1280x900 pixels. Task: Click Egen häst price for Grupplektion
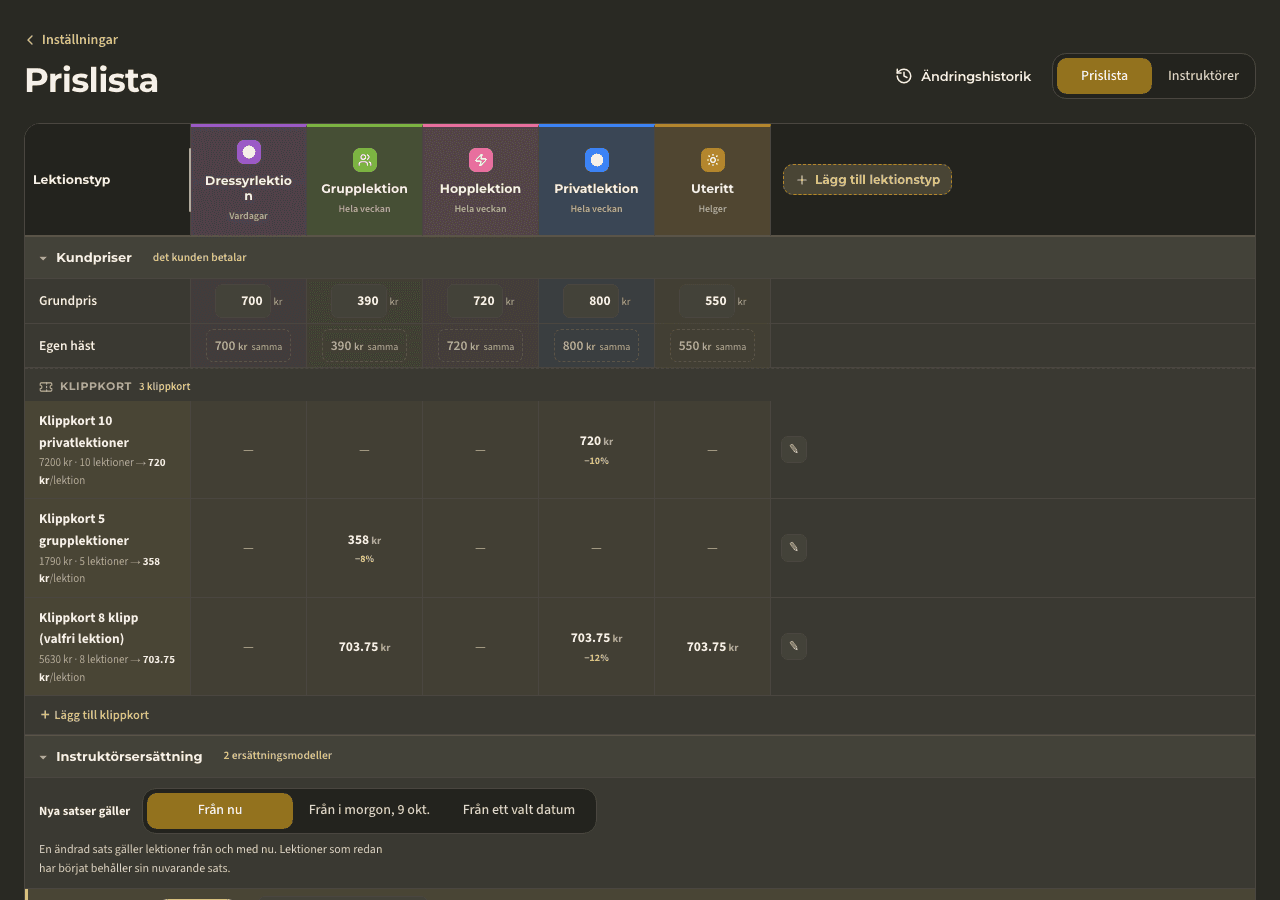pyautogui.click(x=365, y=346)
